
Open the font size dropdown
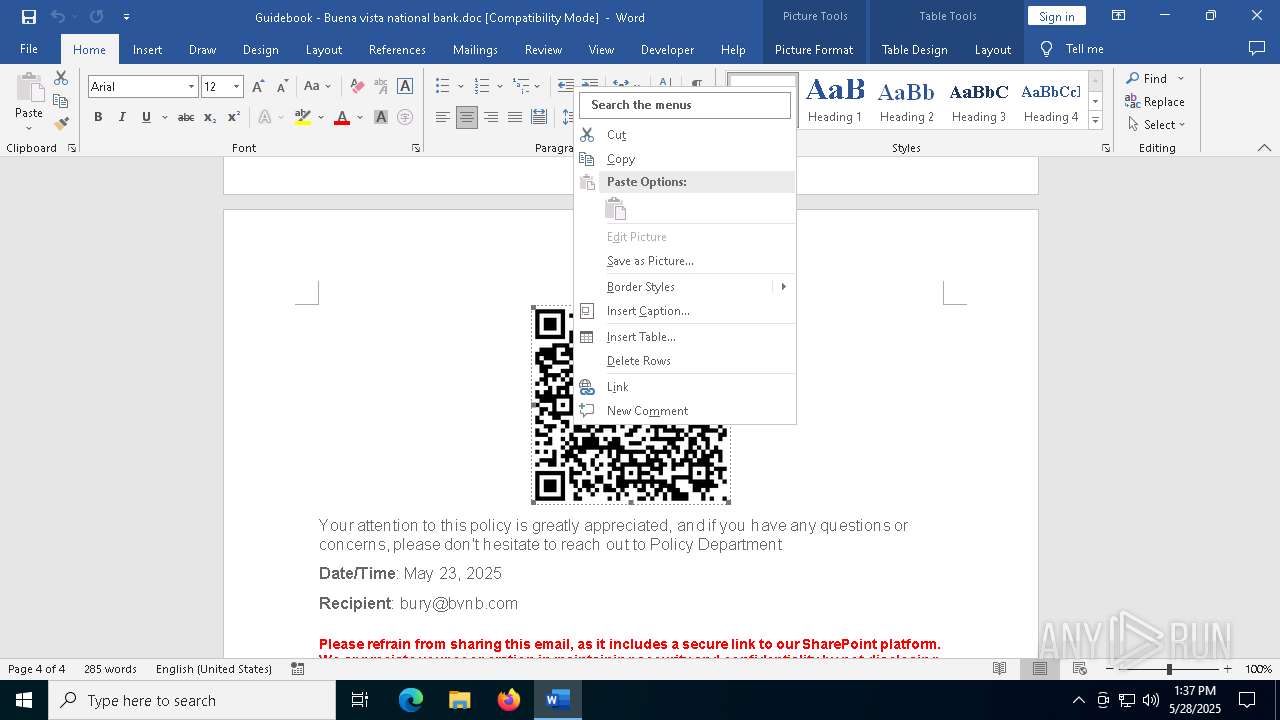click(x=236, y=87)
